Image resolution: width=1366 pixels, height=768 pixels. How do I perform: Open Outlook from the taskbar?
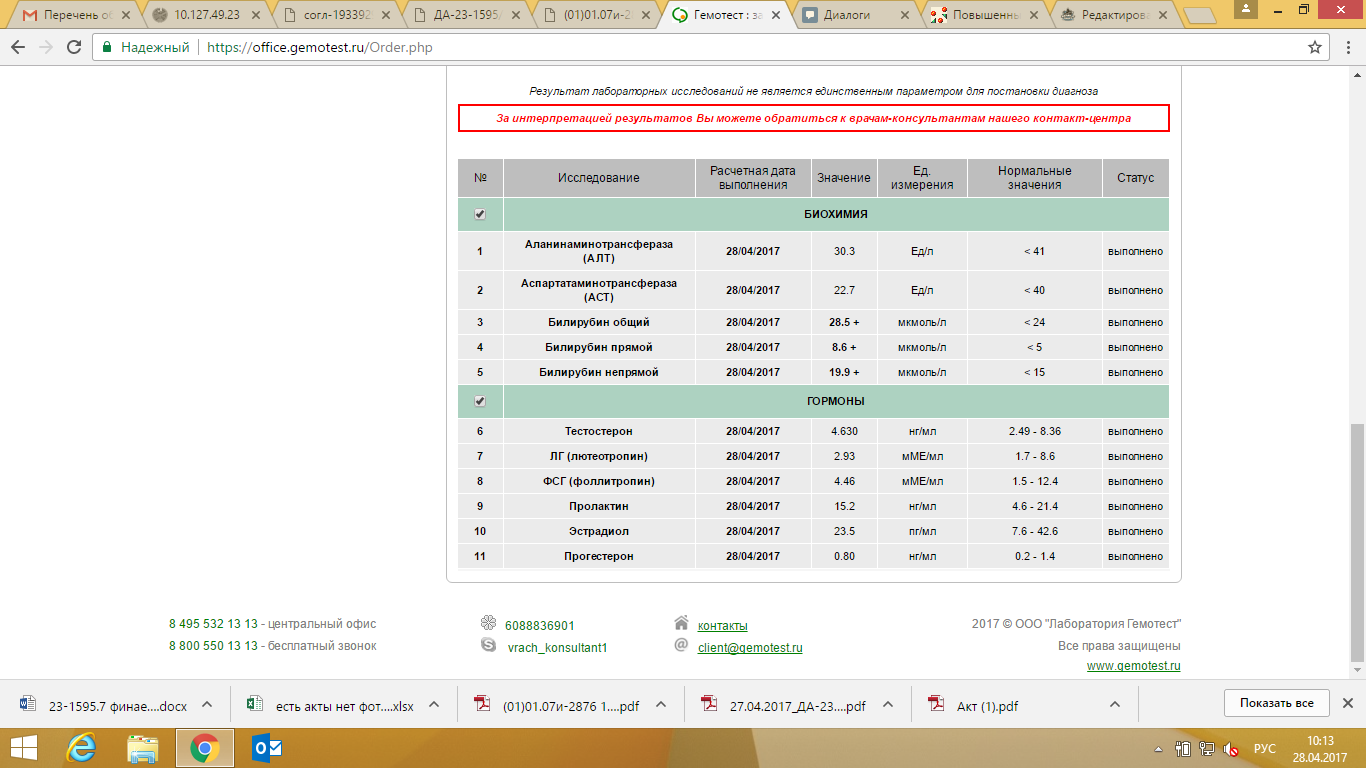[x=267, y=748]
